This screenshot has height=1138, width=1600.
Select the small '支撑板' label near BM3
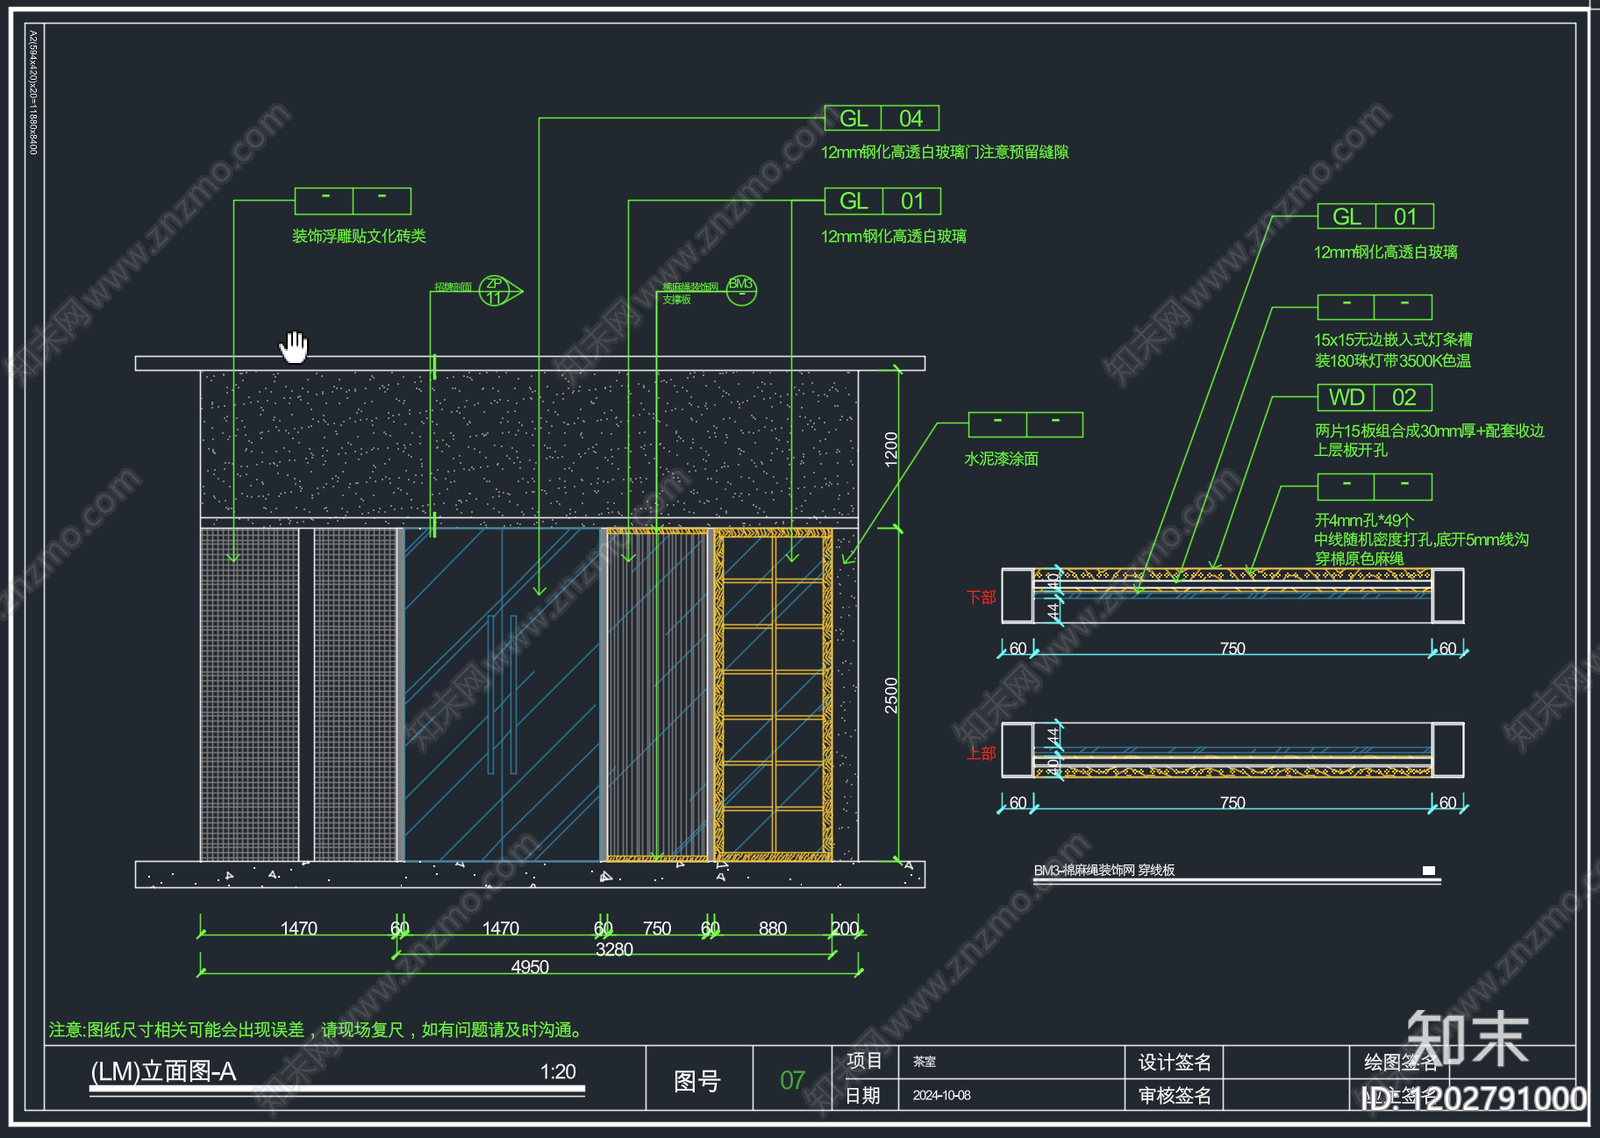pyautogui.click(x=677, y=300)
